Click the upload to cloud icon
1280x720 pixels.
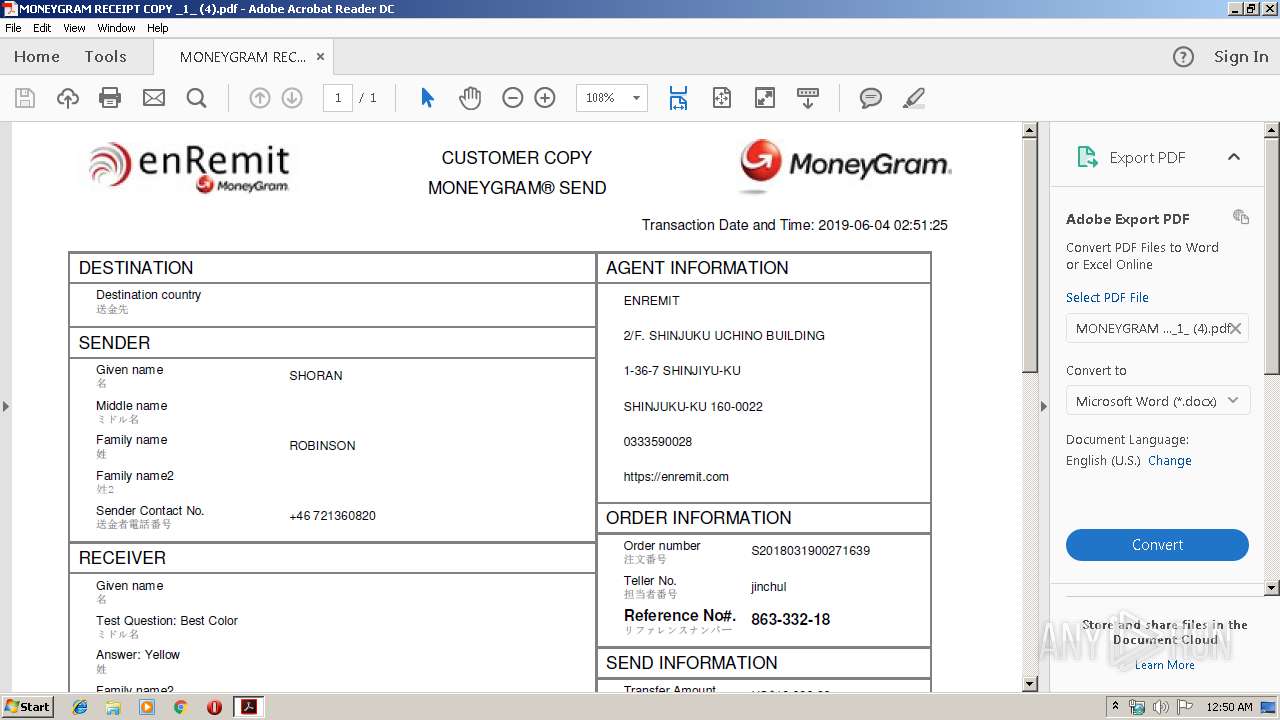click(68, 98)
